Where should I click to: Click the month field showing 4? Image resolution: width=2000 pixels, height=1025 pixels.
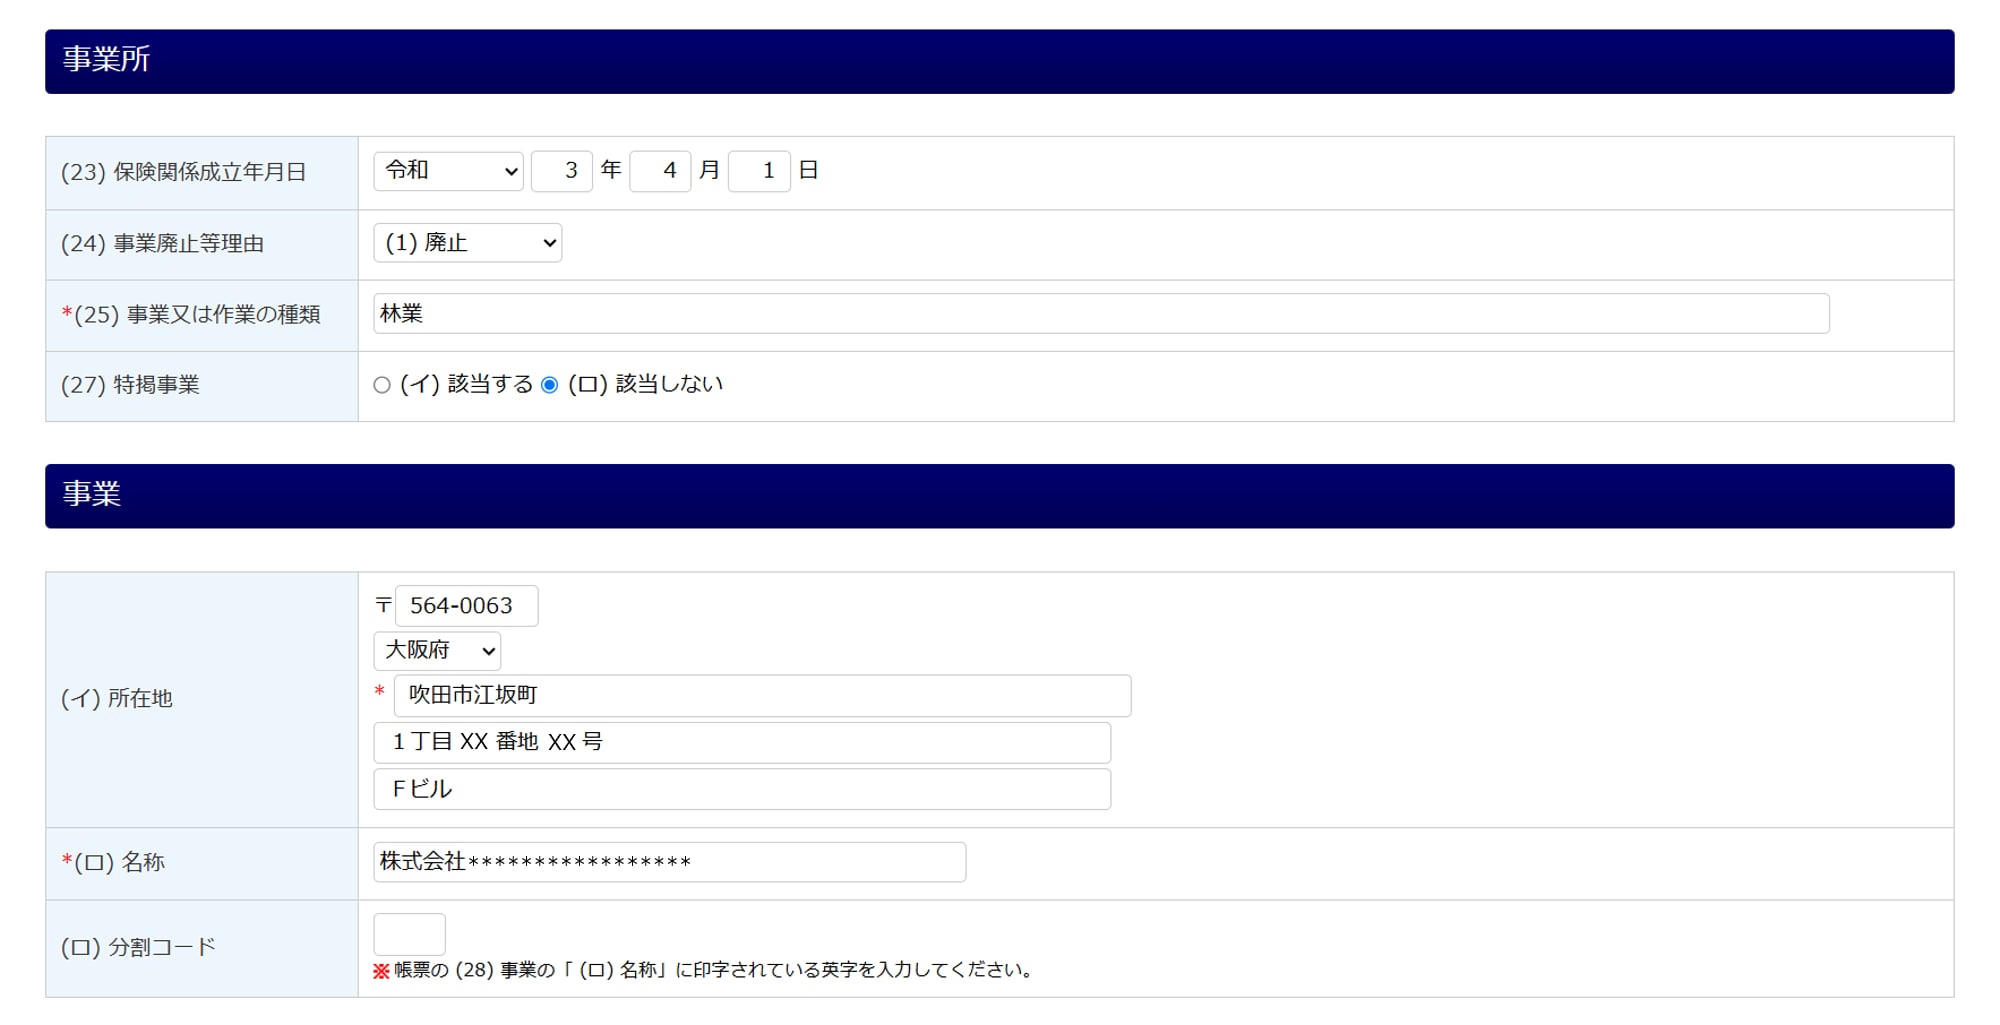pyautogui.click(x=660, y=171)
